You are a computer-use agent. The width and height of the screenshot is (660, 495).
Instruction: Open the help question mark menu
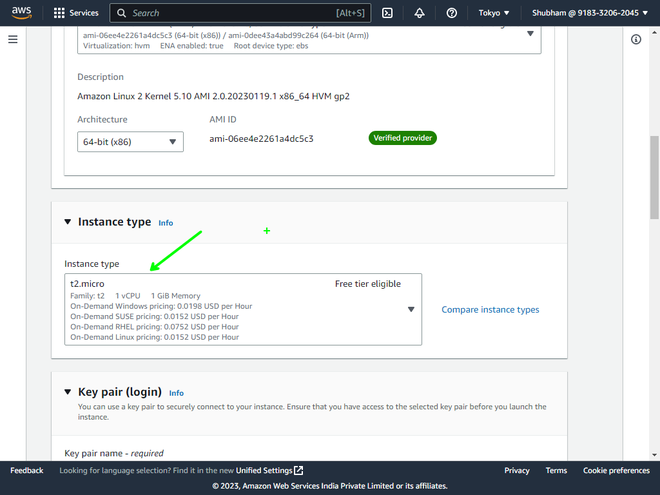click(452, 13)
